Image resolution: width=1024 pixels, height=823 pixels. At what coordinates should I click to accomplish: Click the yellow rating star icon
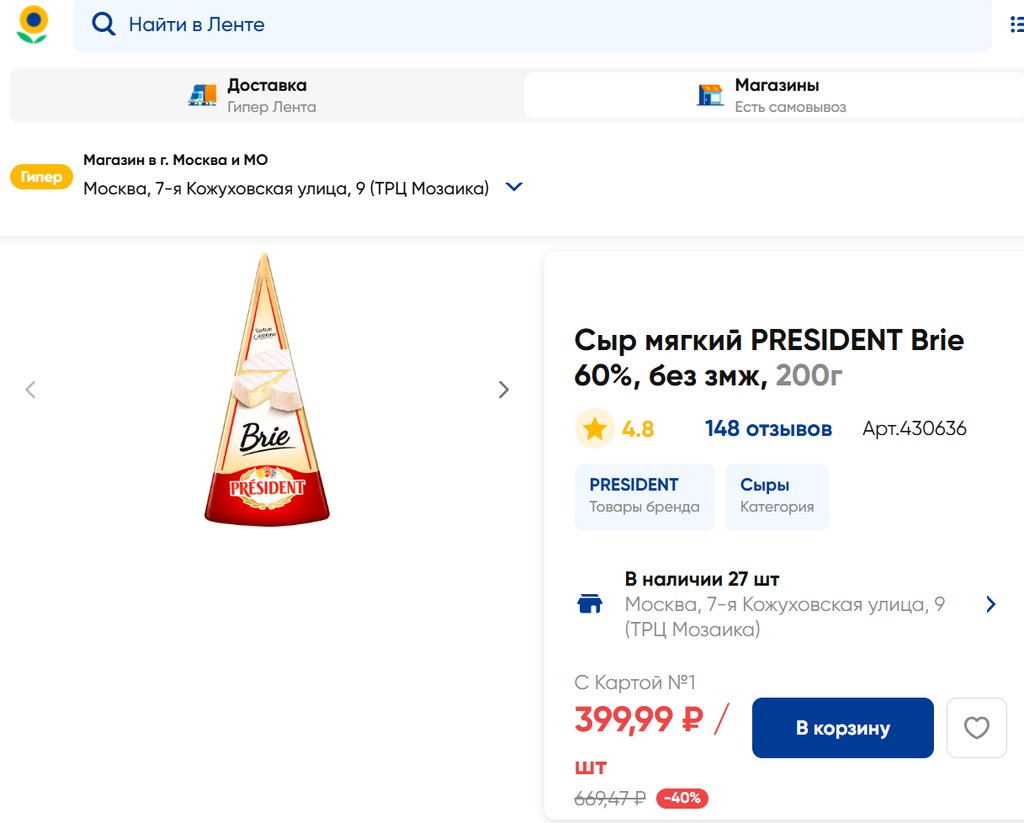pos(595,429)
